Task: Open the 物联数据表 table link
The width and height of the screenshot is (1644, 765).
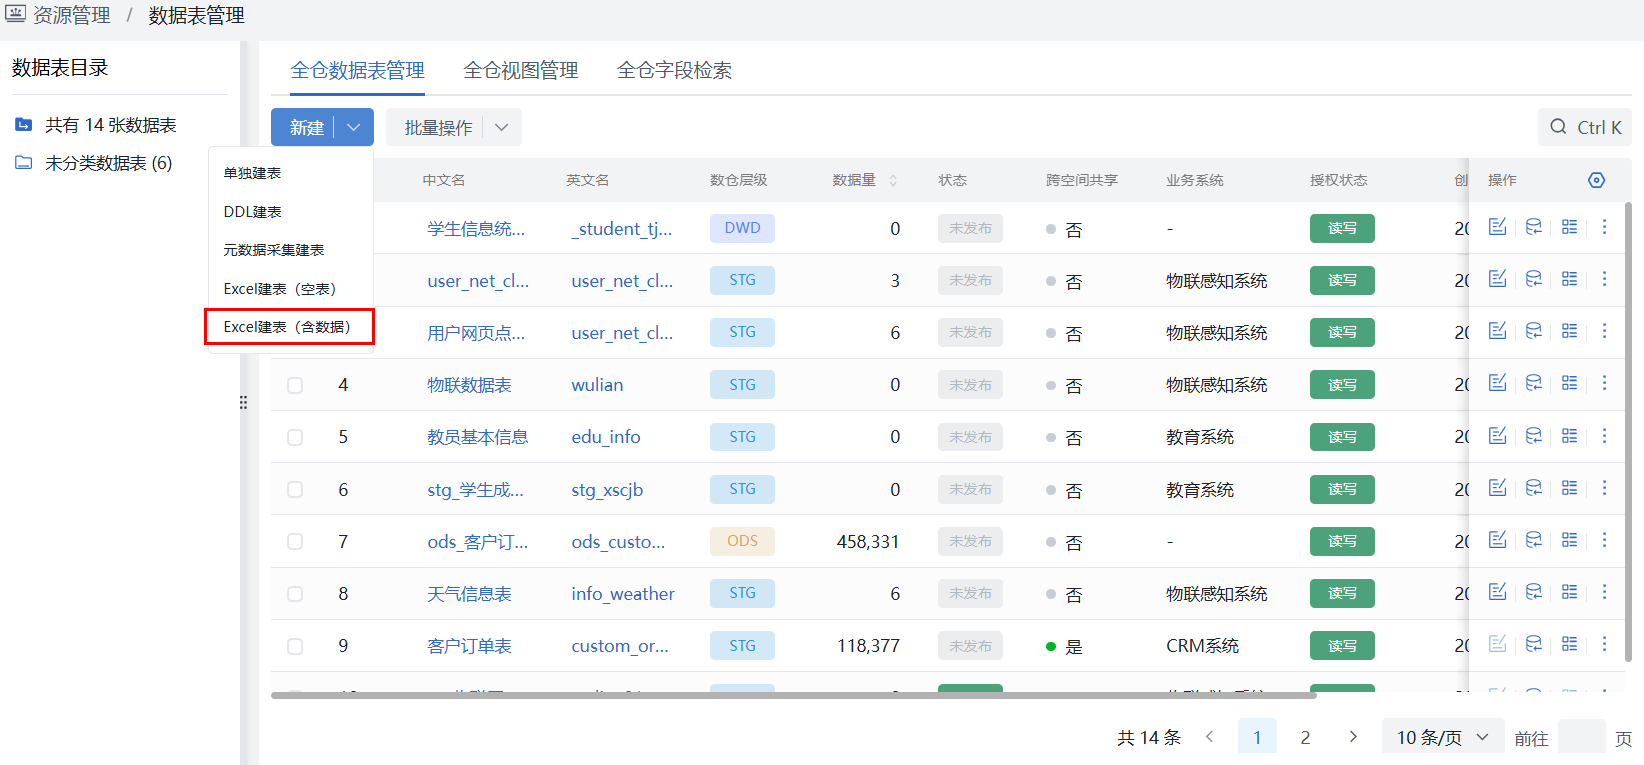Action: (x=469, y=385)
